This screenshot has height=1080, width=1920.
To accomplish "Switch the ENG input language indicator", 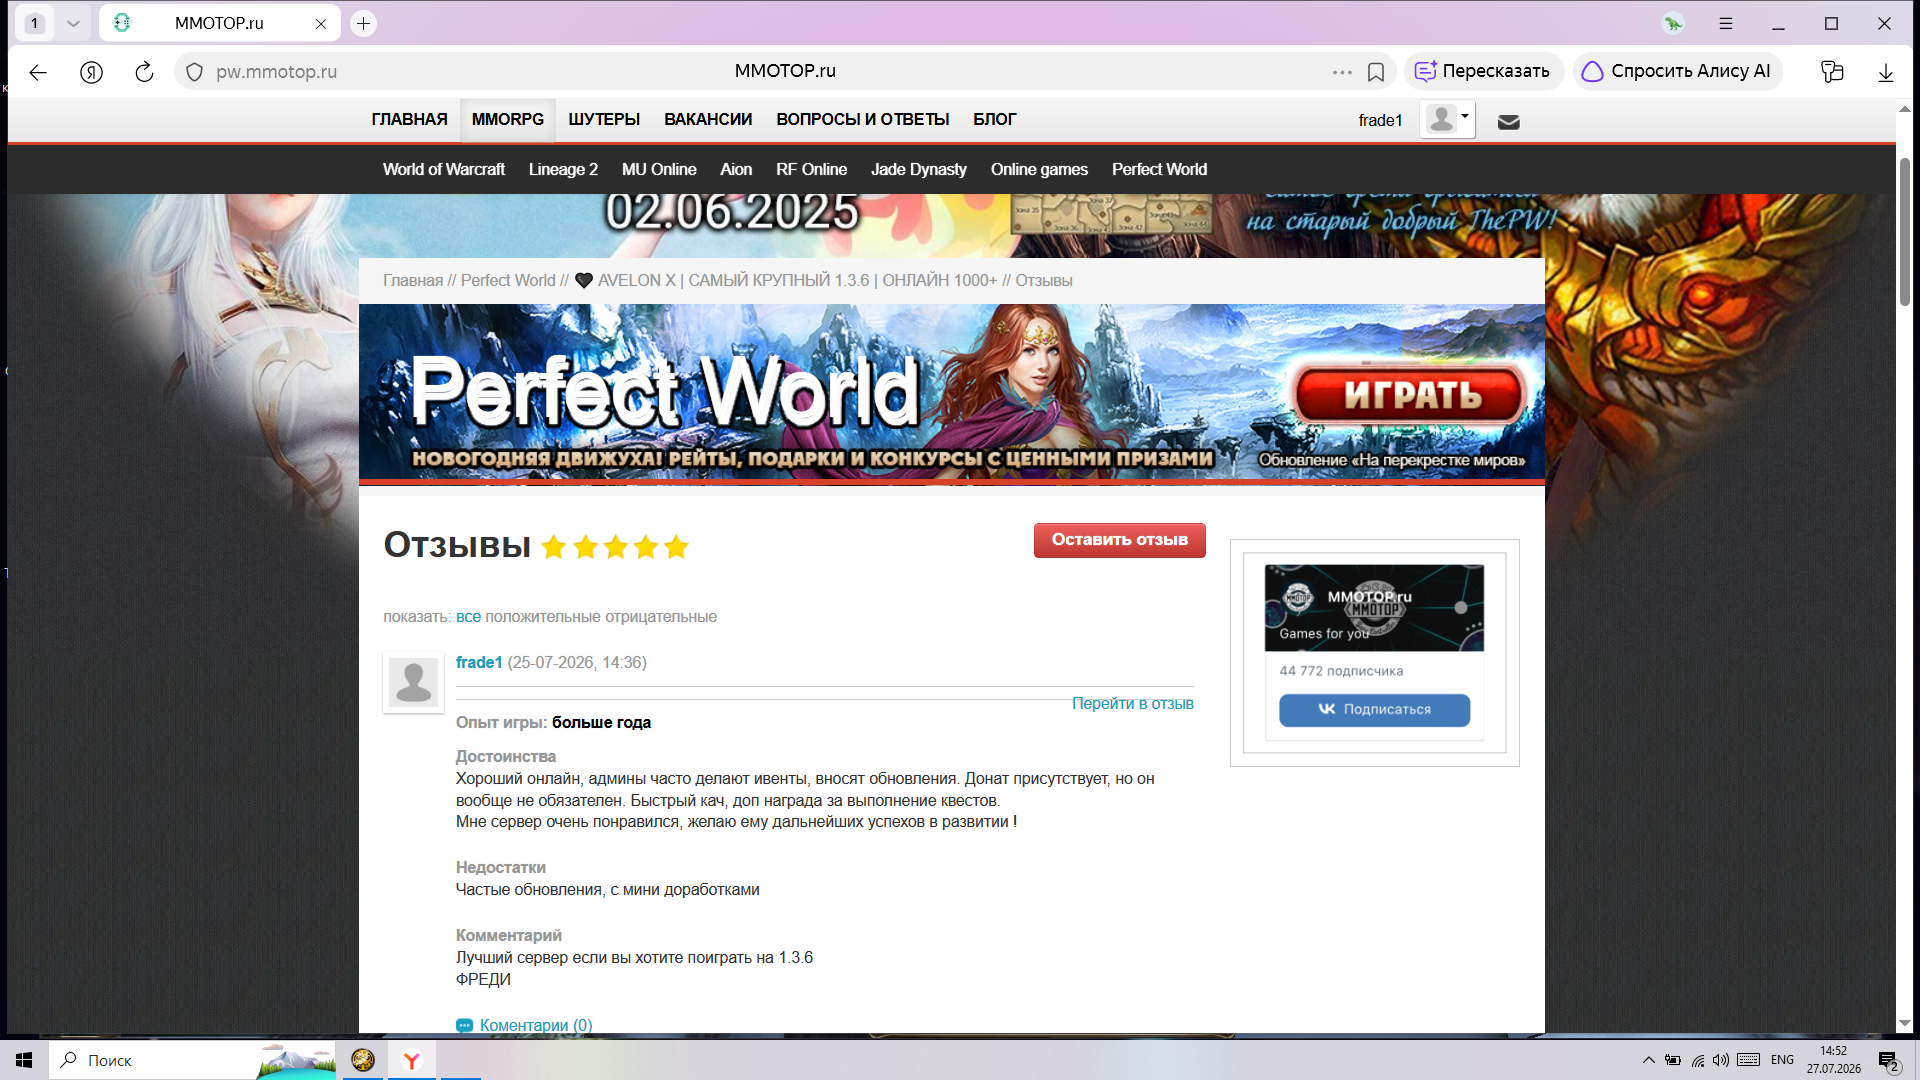I will 1782,1060.
